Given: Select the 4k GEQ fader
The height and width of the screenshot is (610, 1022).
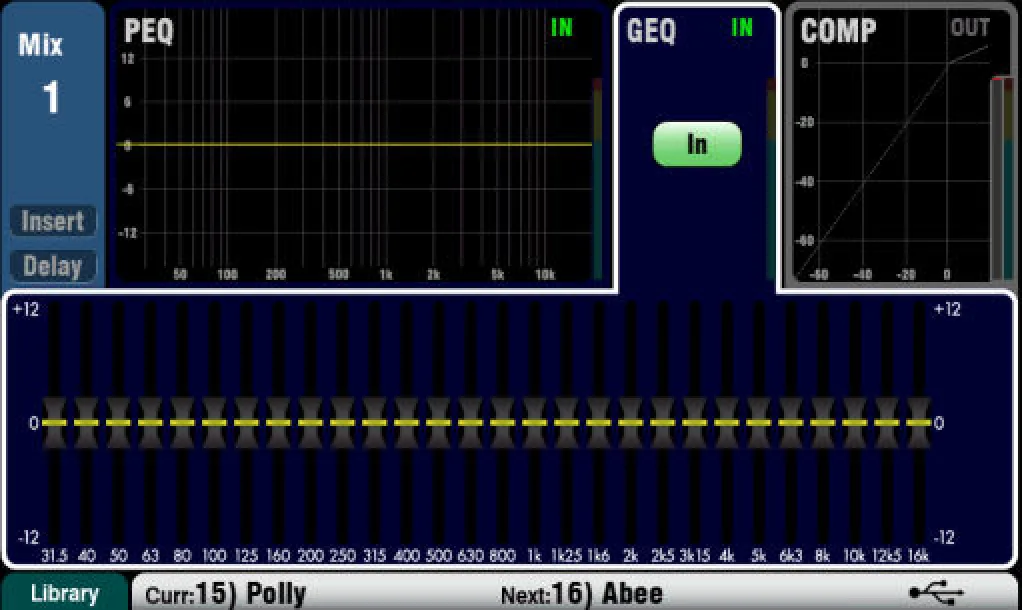Looking at the screenshot, I should tap(726, 423).
